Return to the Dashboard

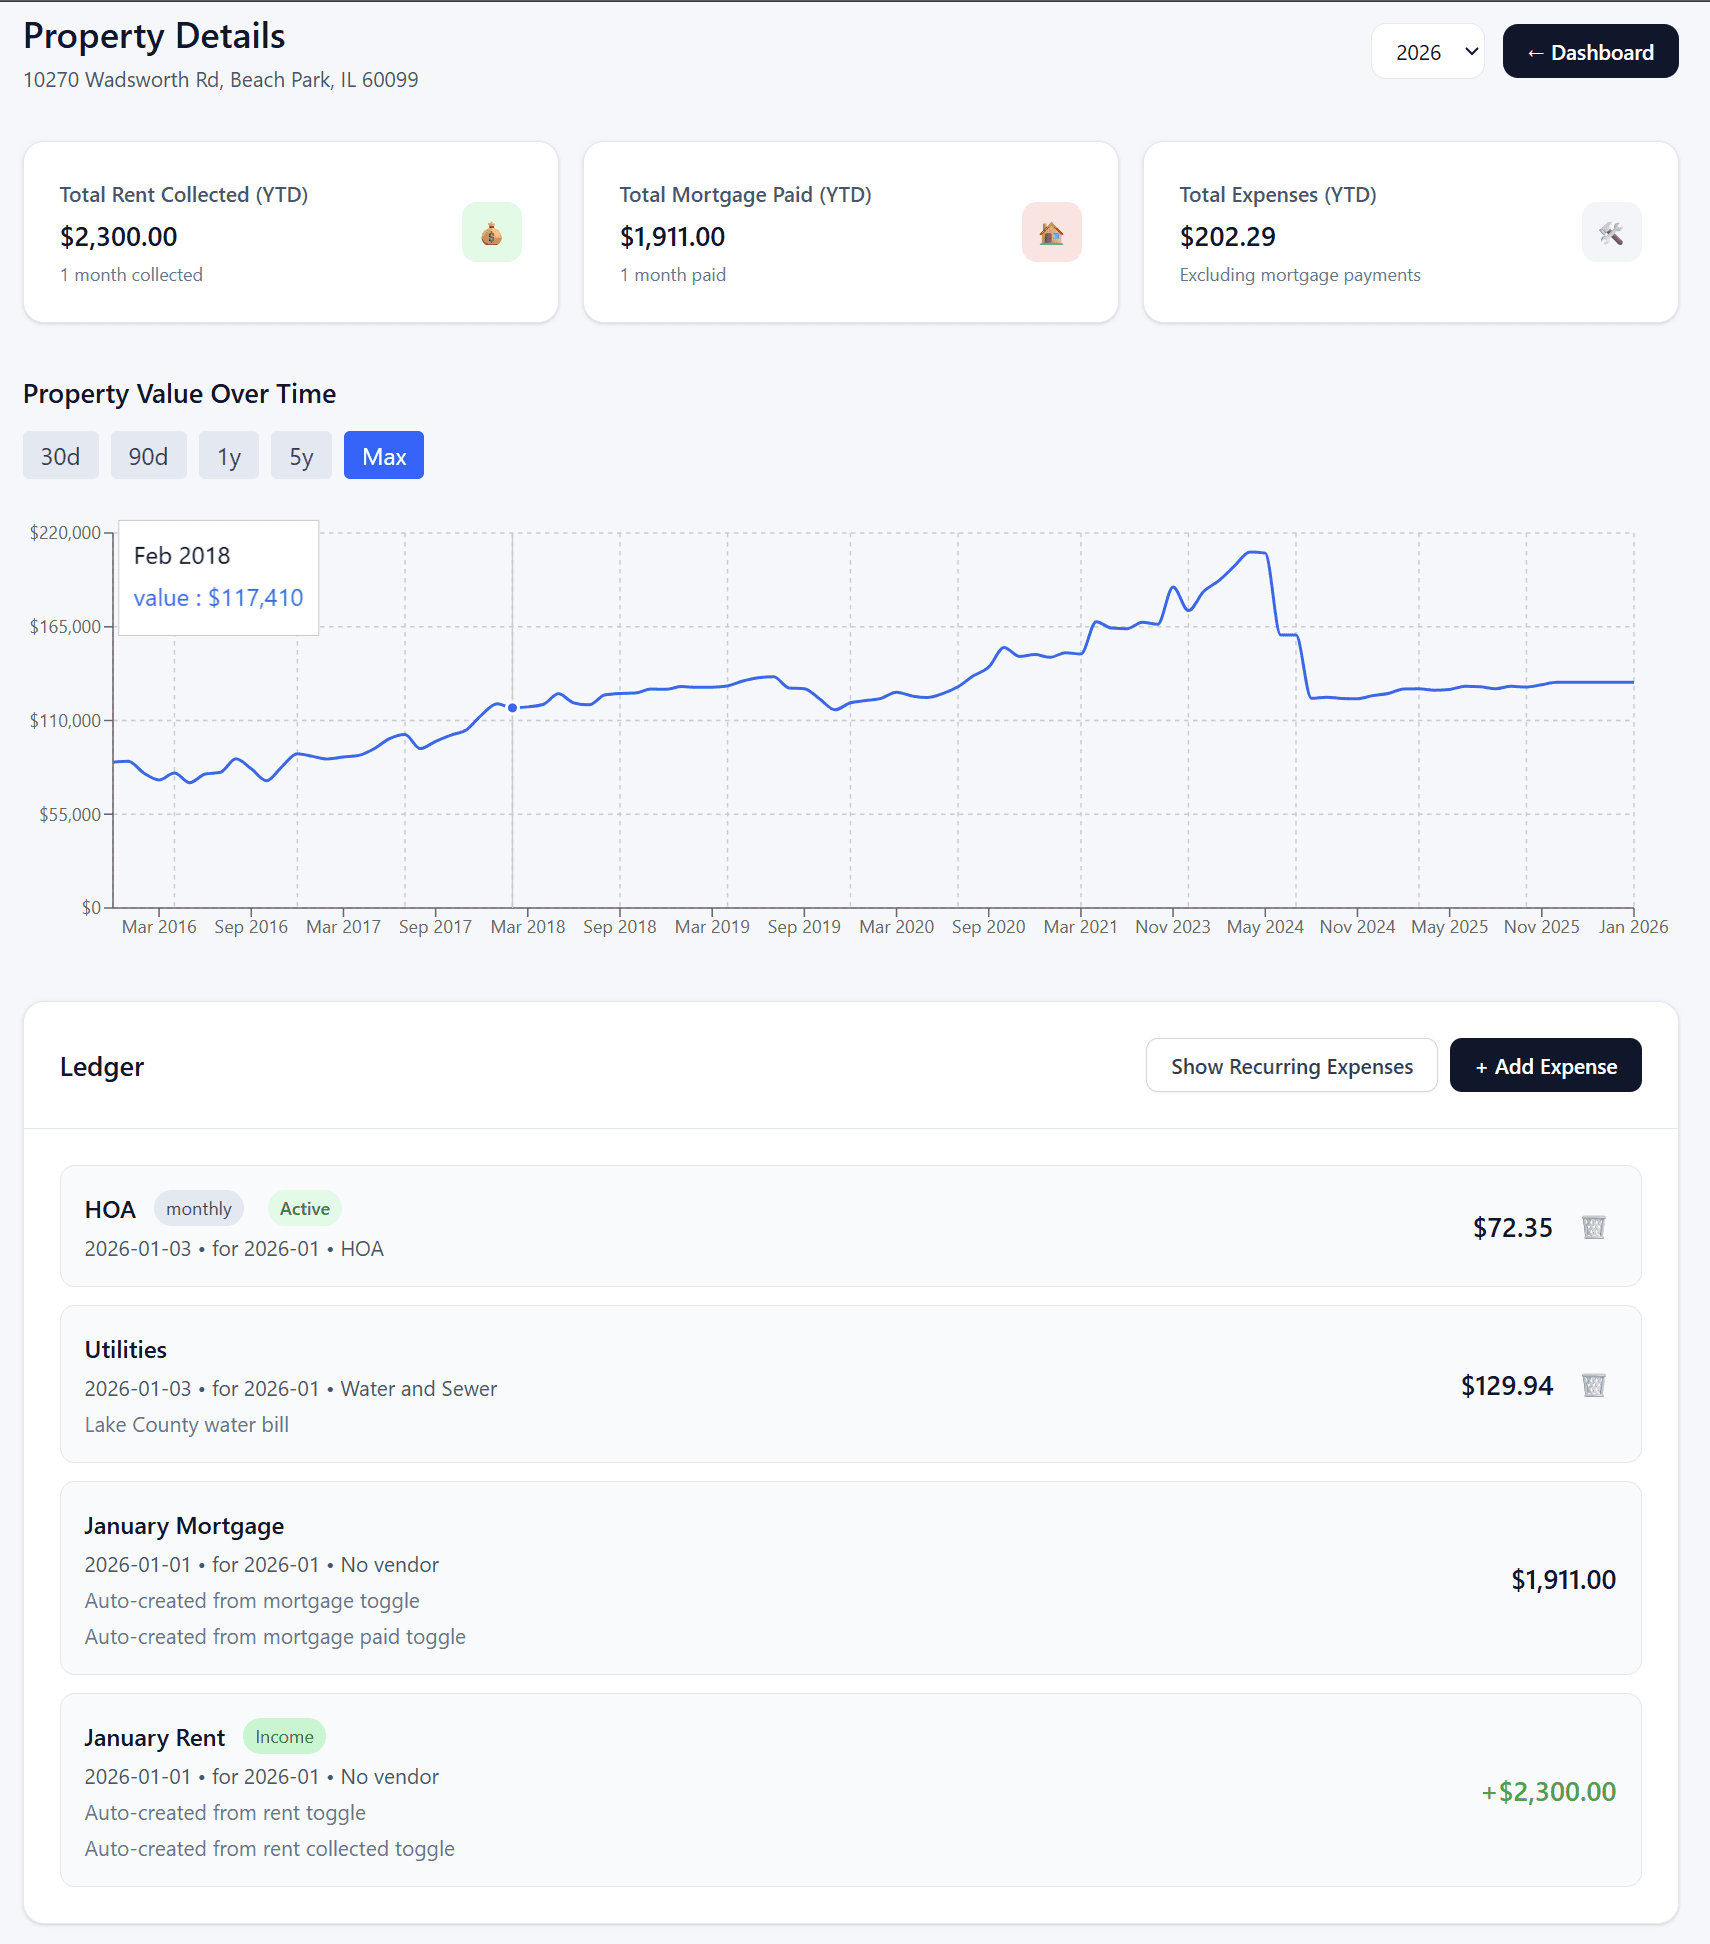(x=1590, y=51)
